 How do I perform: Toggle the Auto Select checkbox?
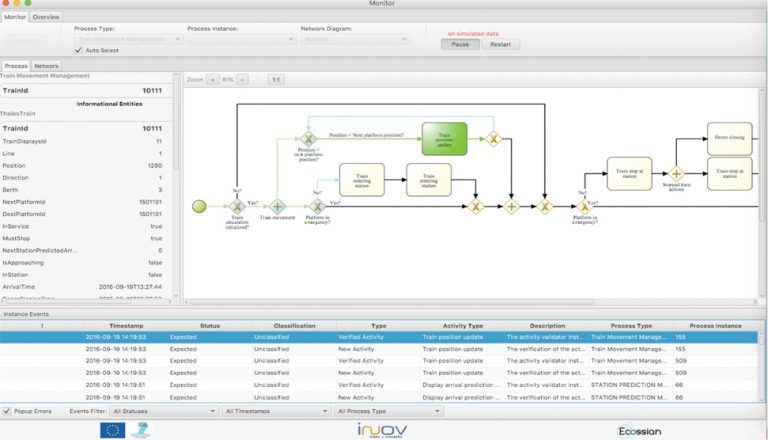[79, 50]
